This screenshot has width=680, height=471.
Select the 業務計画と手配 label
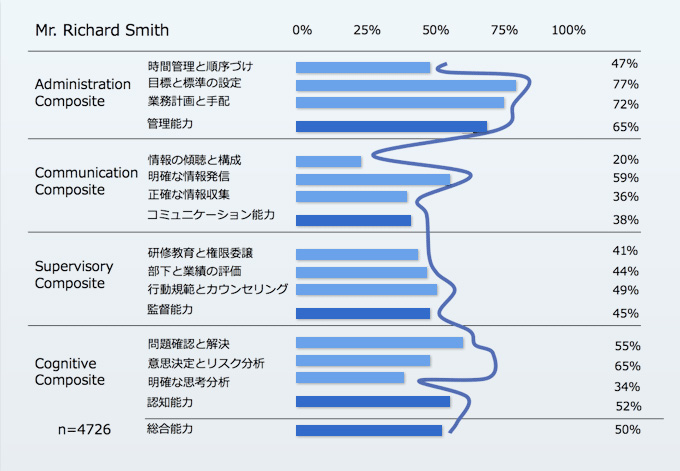point(189,101)
